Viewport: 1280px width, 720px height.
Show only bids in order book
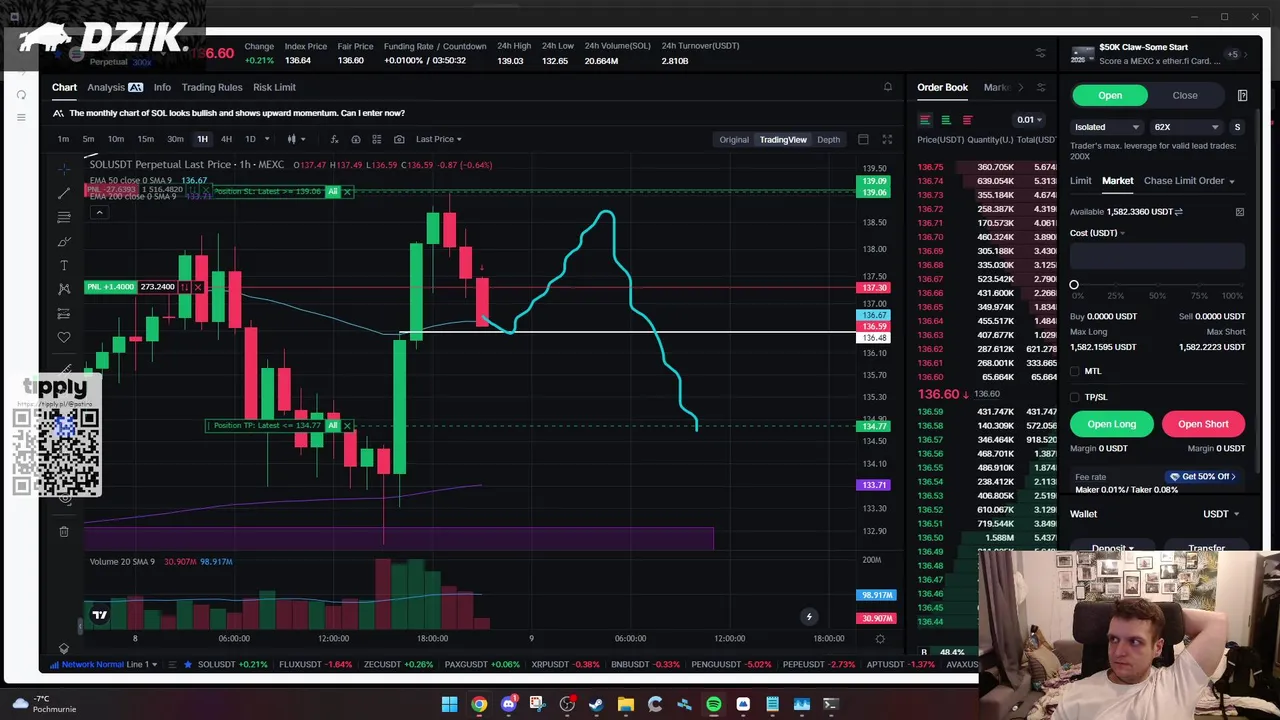coord(946,120)
